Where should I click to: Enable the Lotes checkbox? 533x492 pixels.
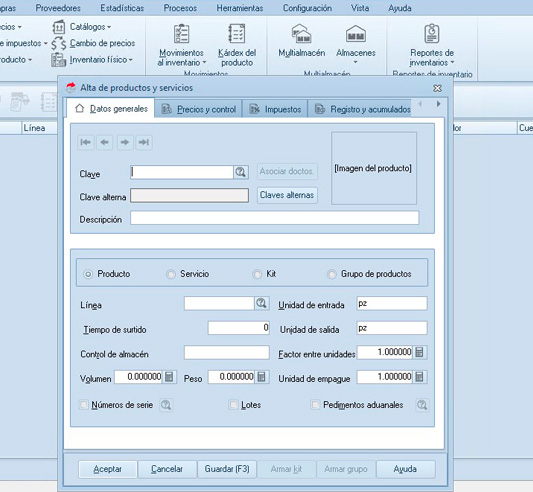click(x=234, y=405)
